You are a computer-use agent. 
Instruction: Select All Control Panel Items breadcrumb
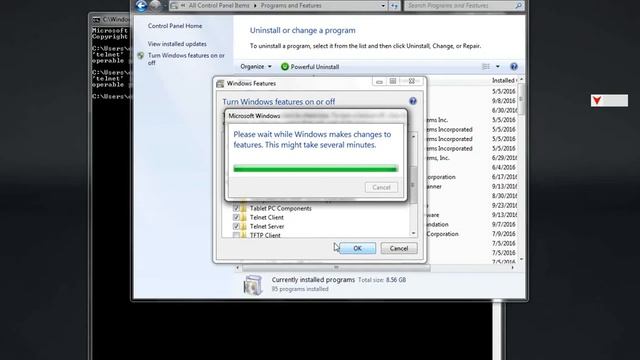point(220,6)
